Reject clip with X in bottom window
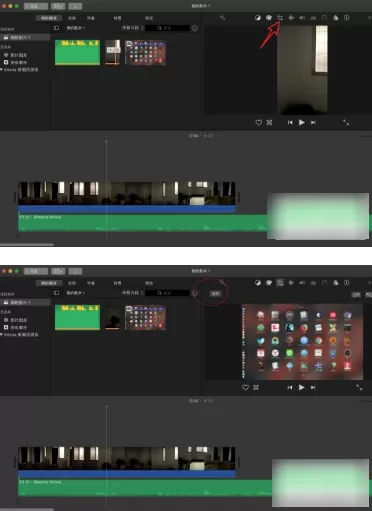372x511 pixels. tap(256, 387)
